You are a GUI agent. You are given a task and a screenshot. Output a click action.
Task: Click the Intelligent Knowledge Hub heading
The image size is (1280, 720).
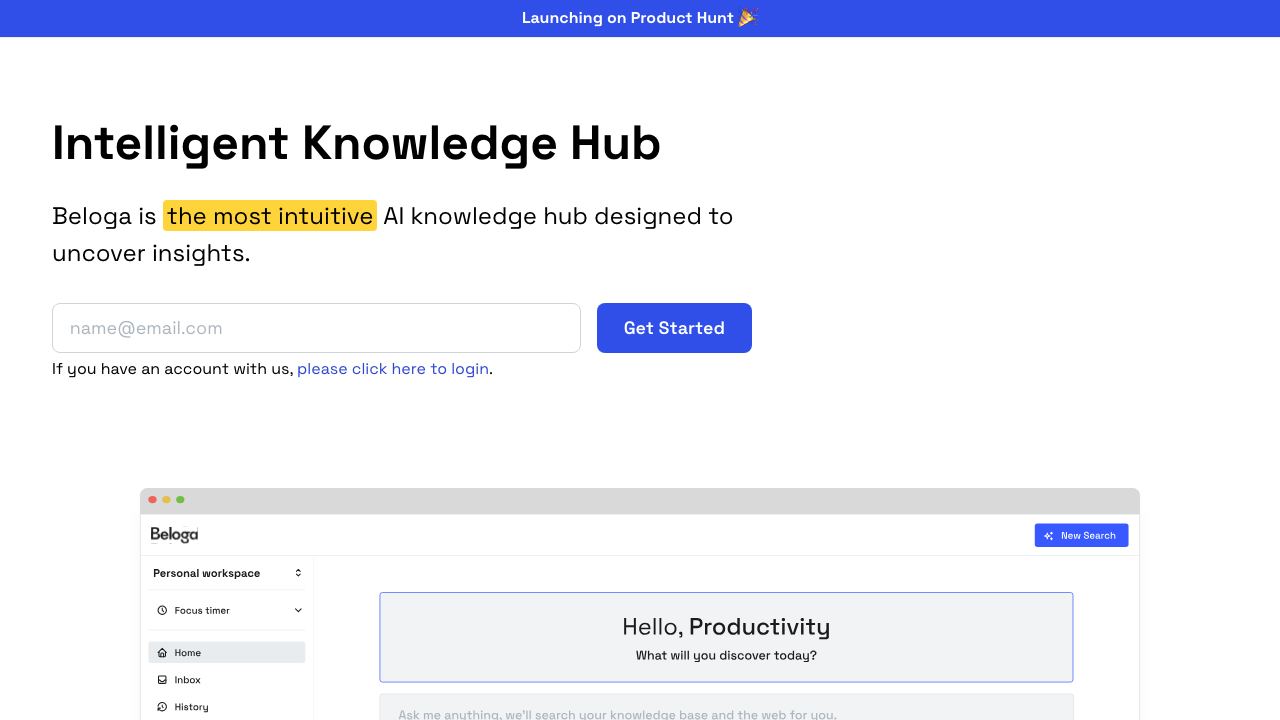coord(356,143)
